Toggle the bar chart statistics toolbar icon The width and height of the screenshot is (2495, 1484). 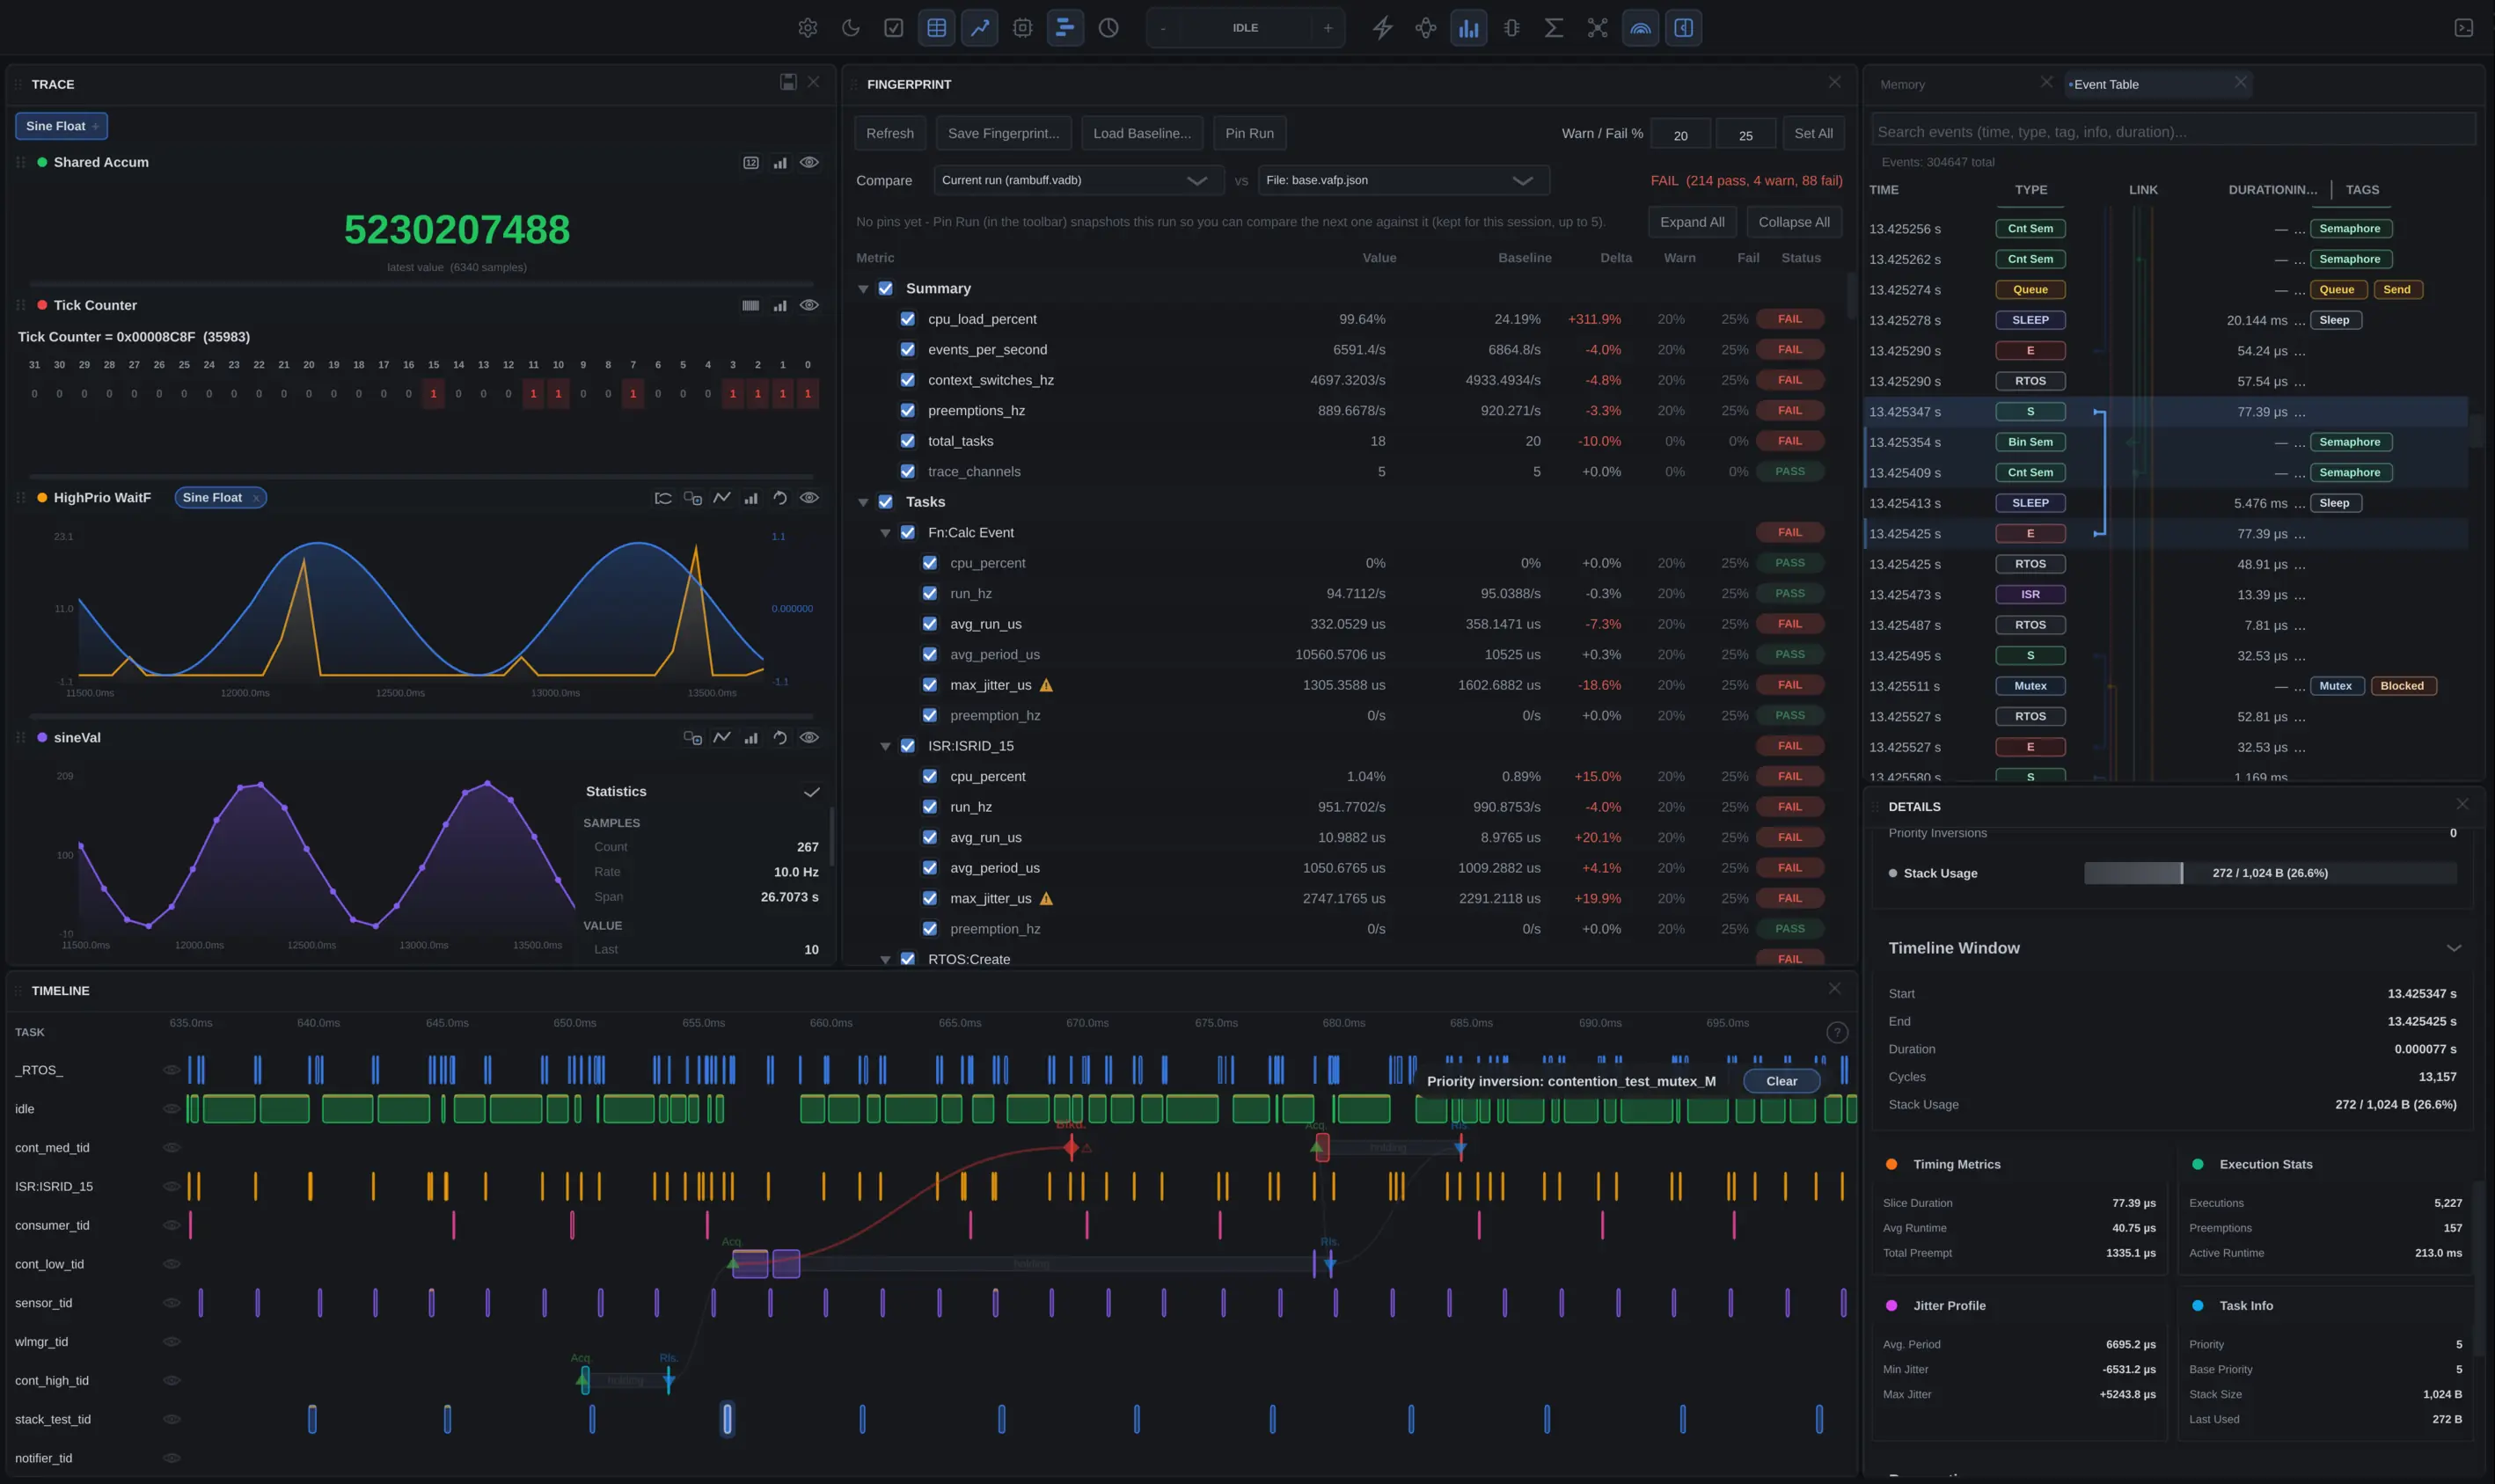1469,28
